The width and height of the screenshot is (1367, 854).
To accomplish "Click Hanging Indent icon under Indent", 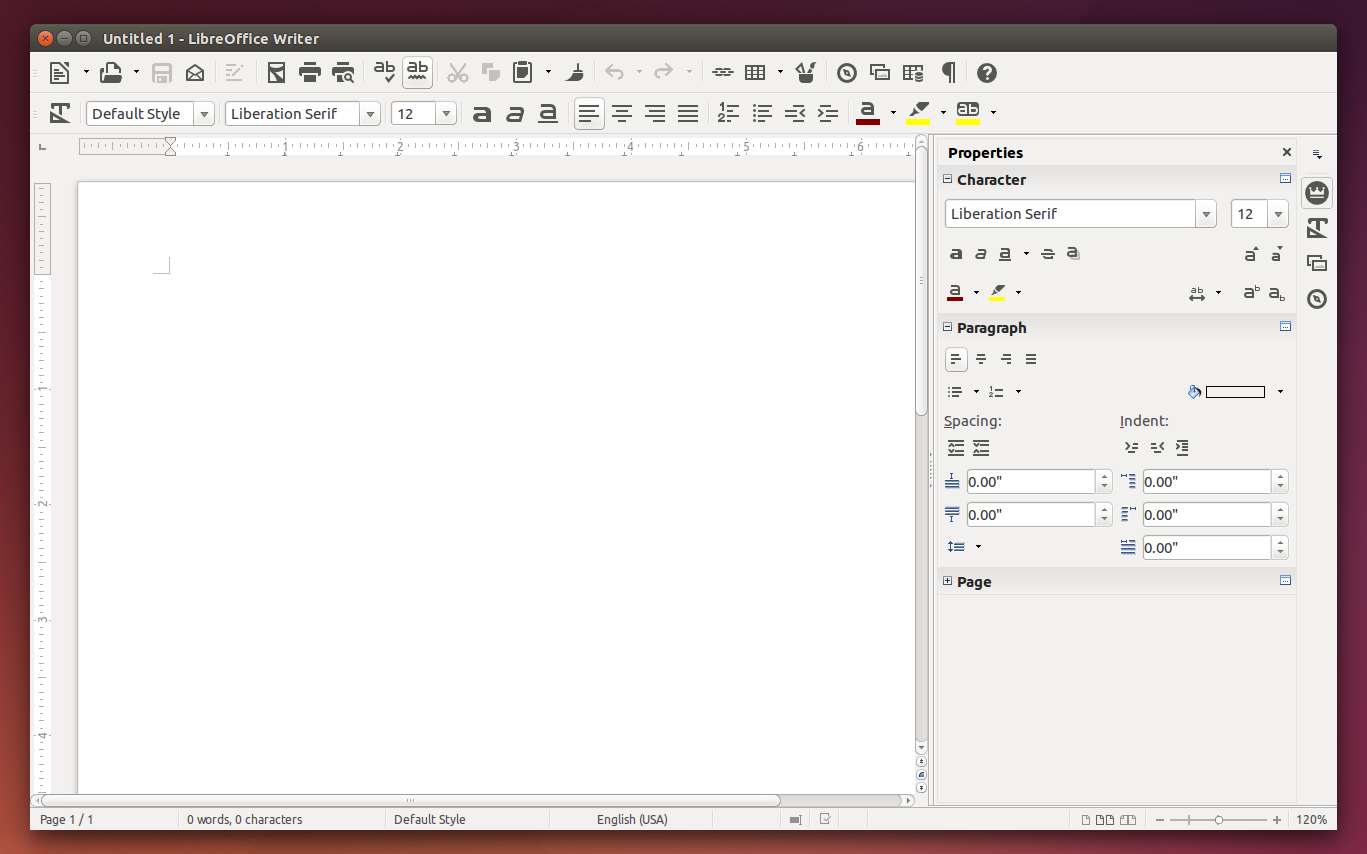I will tap(1182, 448).
